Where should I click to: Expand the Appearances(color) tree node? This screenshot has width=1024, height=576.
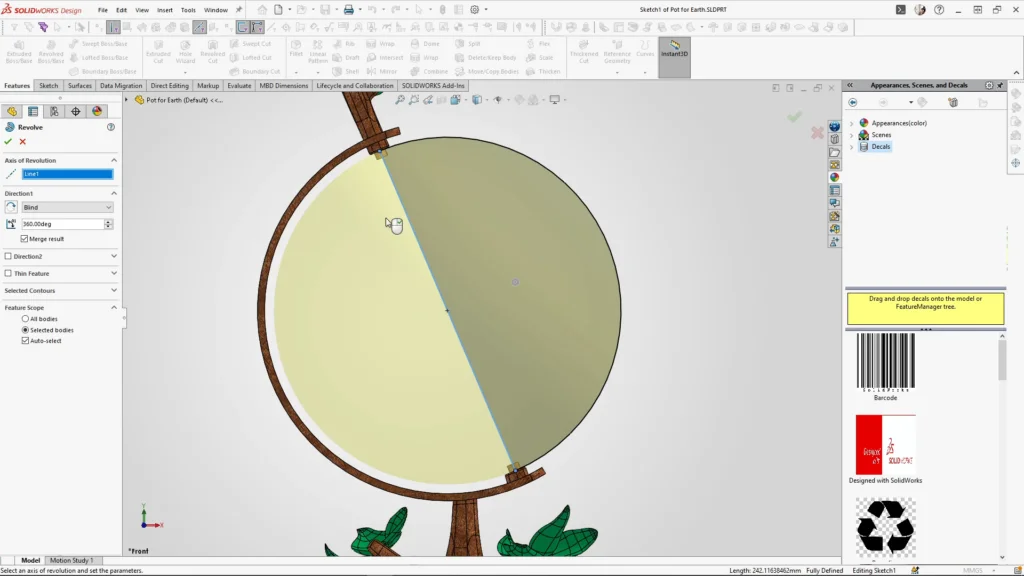[852, 123]
